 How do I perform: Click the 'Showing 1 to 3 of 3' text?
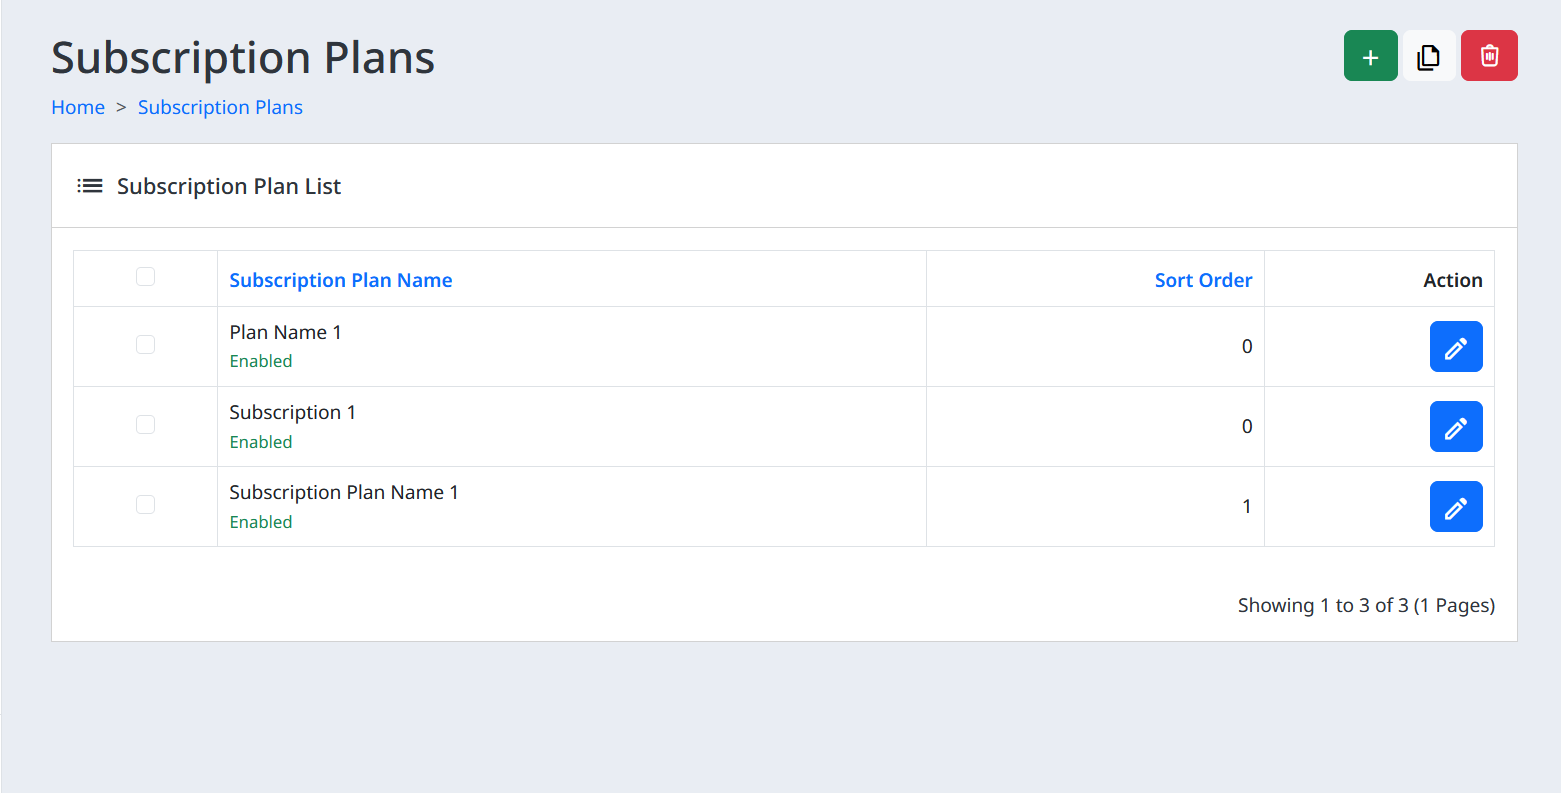(1366, 605)
